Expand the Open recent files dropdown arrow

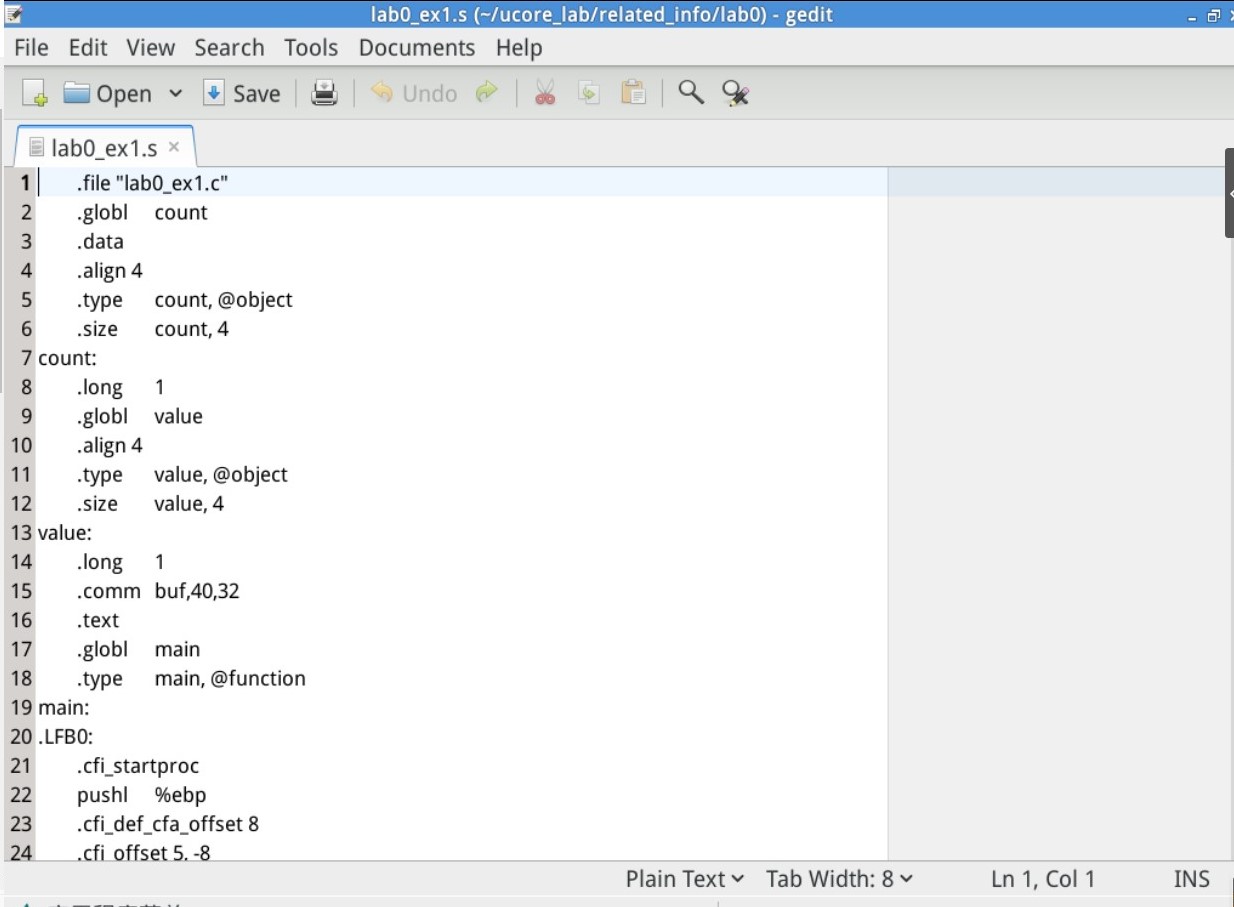point(176,94)
